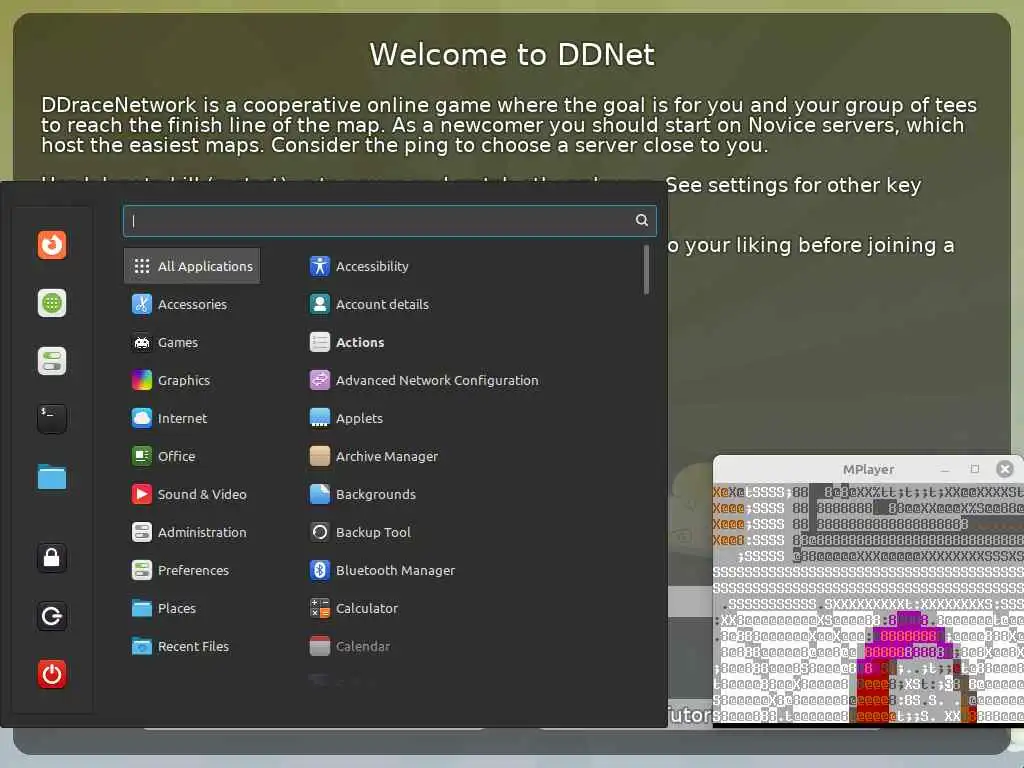
Task: Log out using the circular arrow icon
Action: (x=52, y=616)
